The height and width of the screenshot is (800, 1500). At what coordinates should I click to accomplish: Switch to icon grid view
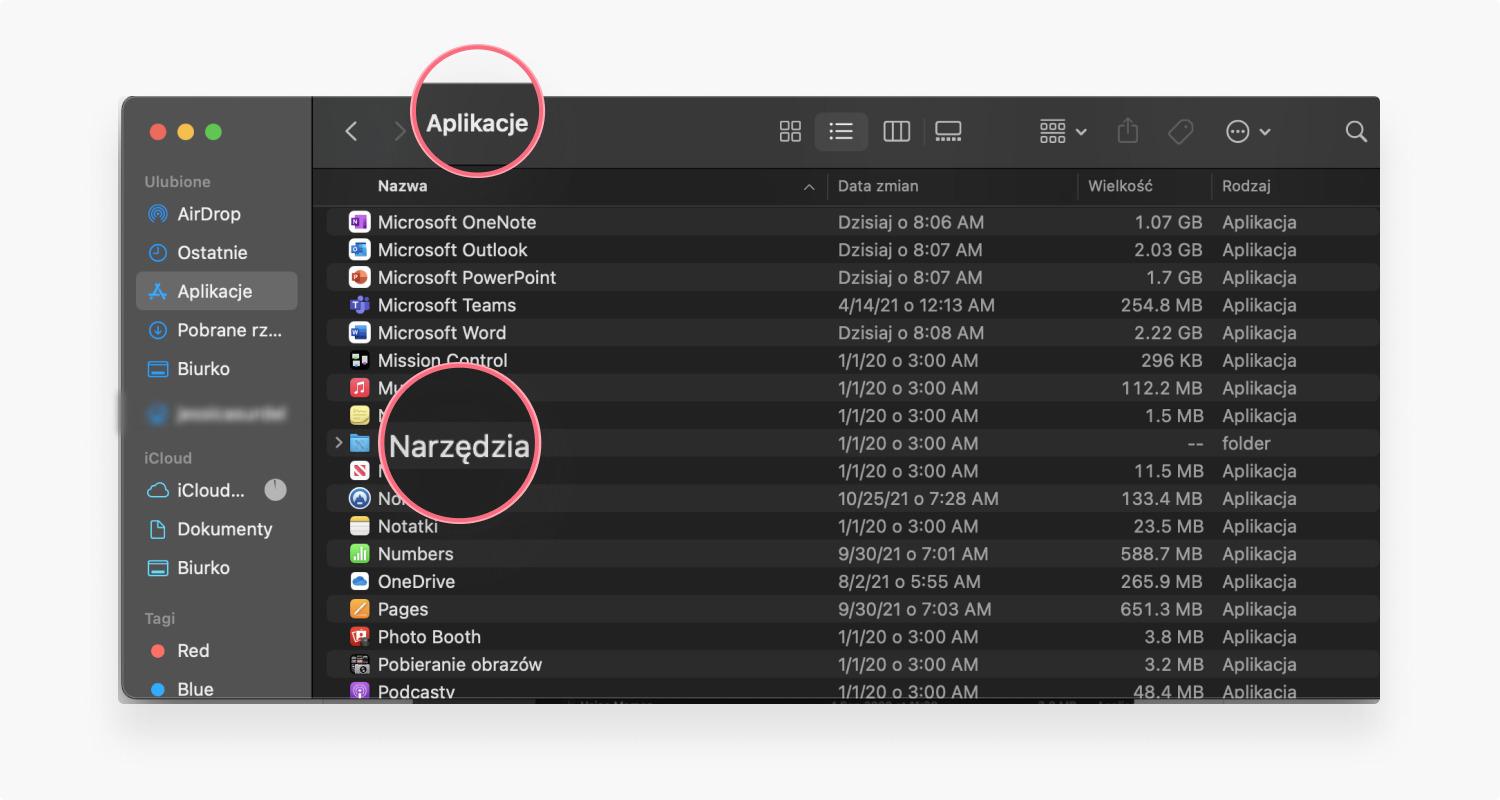(x=790, y=131)
